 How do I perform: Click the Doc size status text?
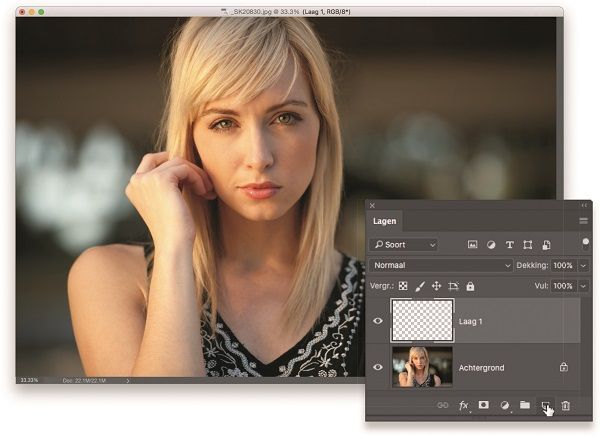[84, 380]
